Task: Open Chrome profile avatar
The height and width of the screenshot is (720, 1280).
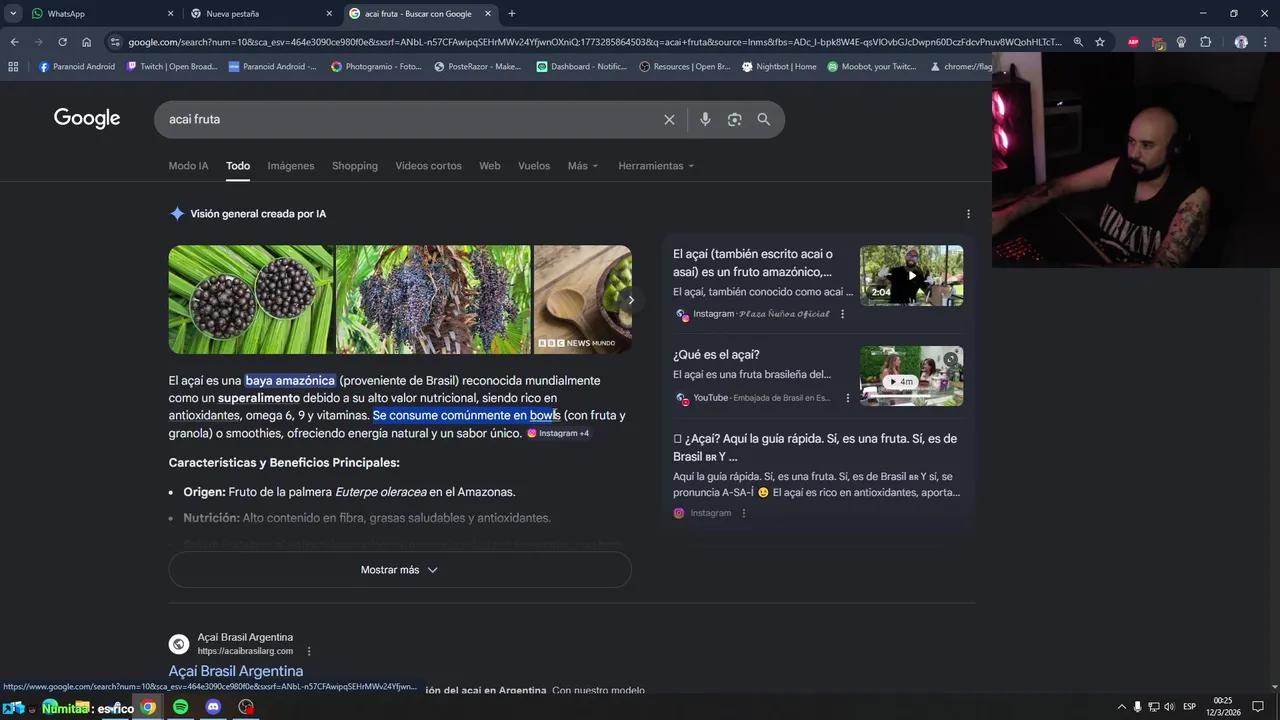Action: click(1241, 42)
